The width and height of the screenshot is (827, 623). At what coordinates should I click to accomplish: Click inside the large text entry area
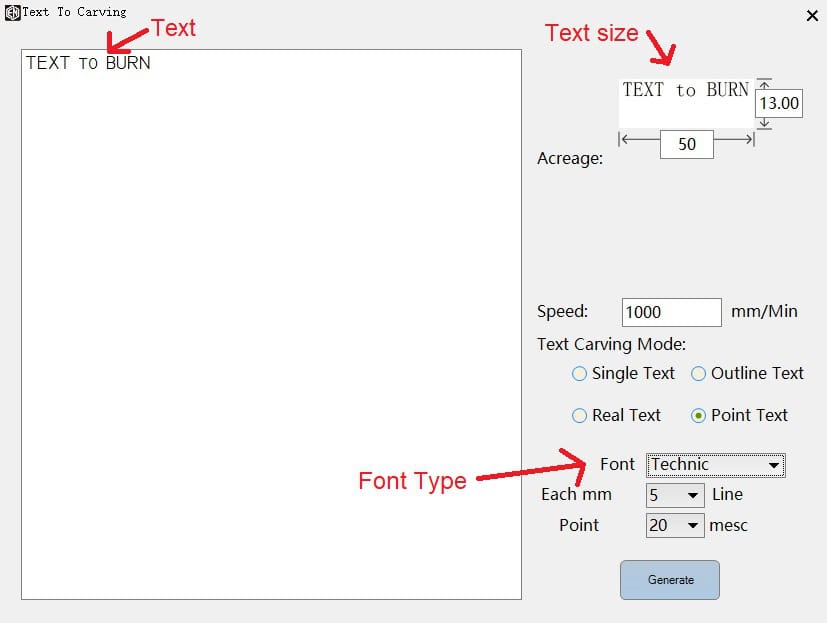click(x=271, y=324)
